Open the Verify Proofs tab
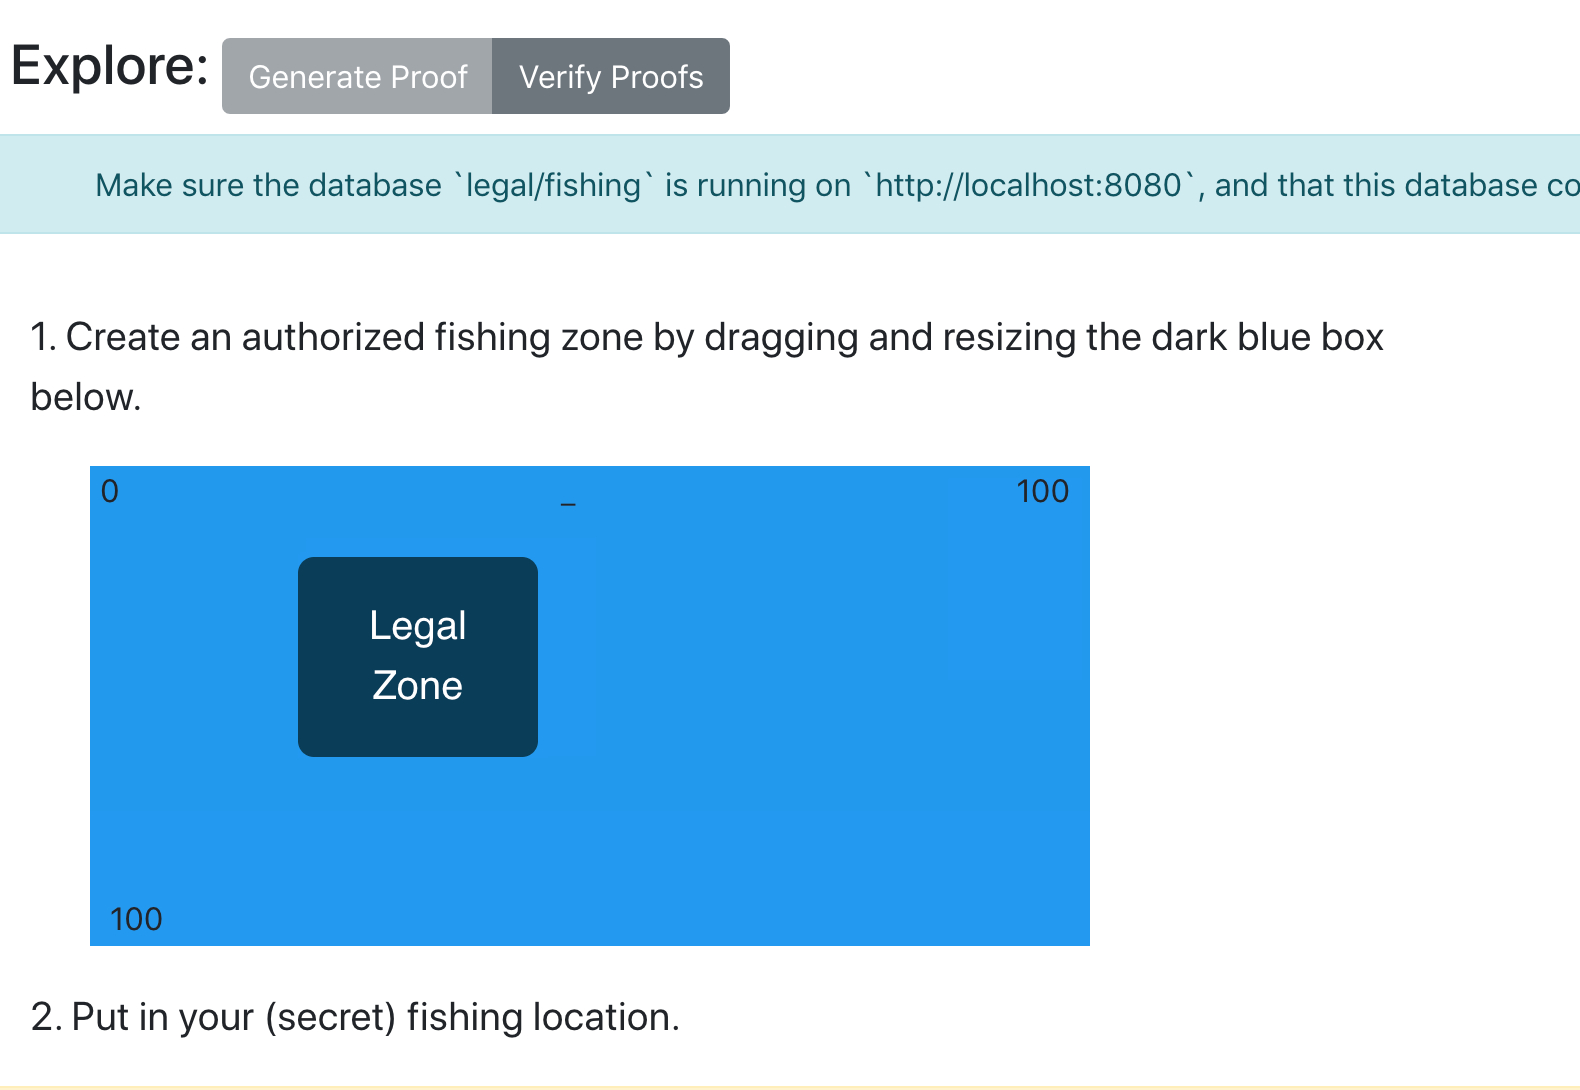The width and height of the screenshot is (1580, 1090). point(611,77)
